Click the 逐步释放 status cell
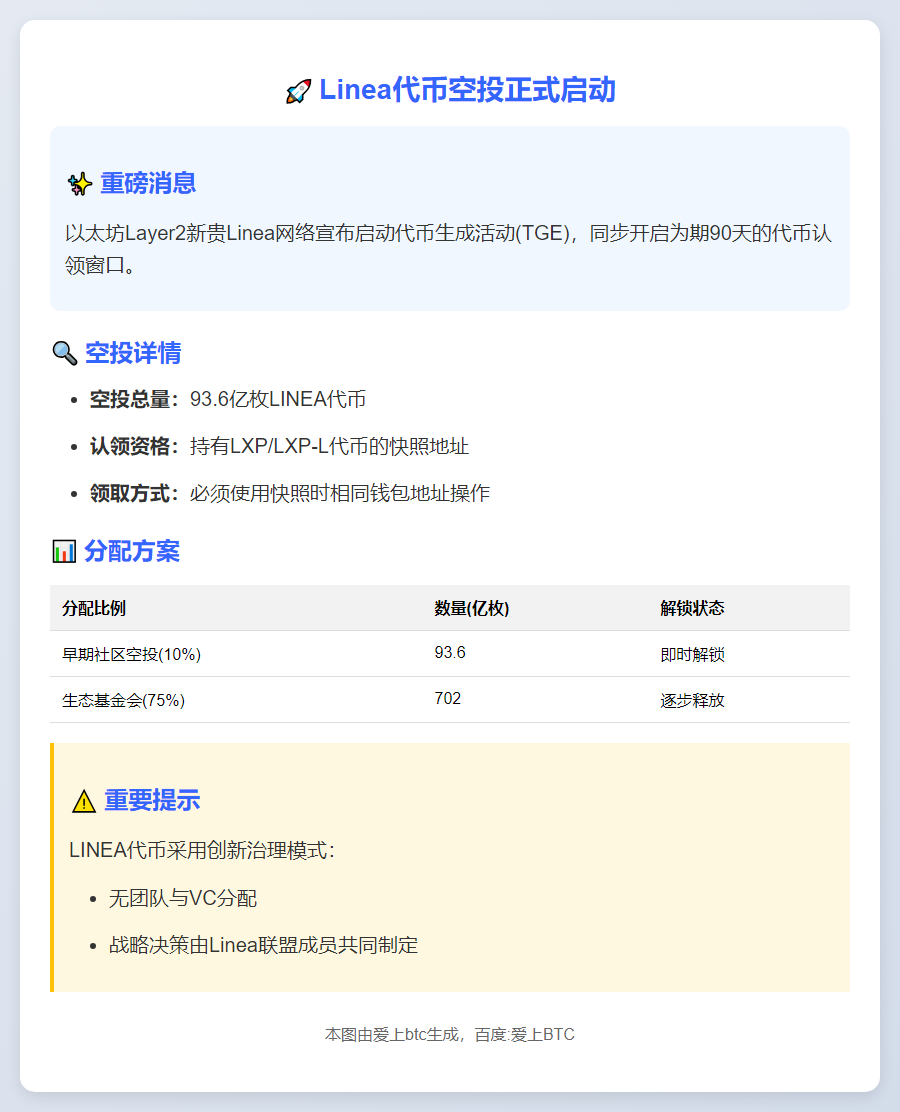The width and height of the screenshot is (900, 1112). [x=692, y=700]
